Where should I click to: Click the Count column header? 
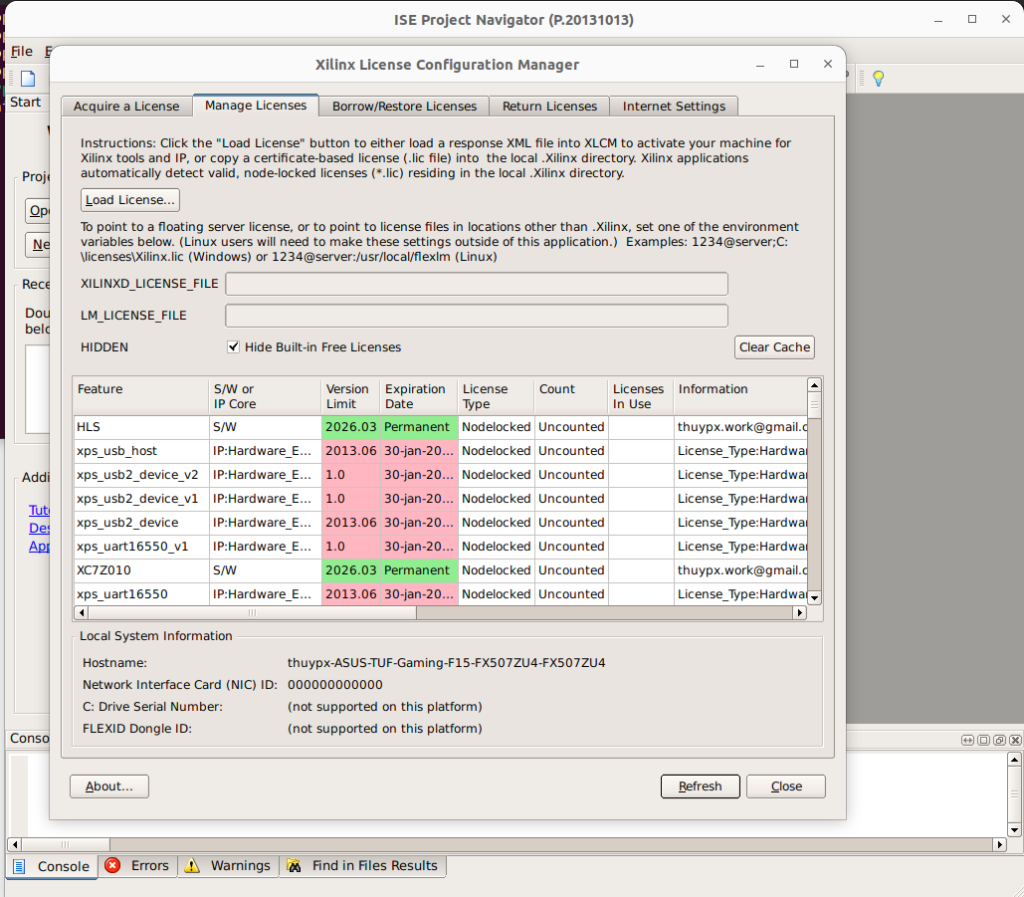tap(572, 396)
